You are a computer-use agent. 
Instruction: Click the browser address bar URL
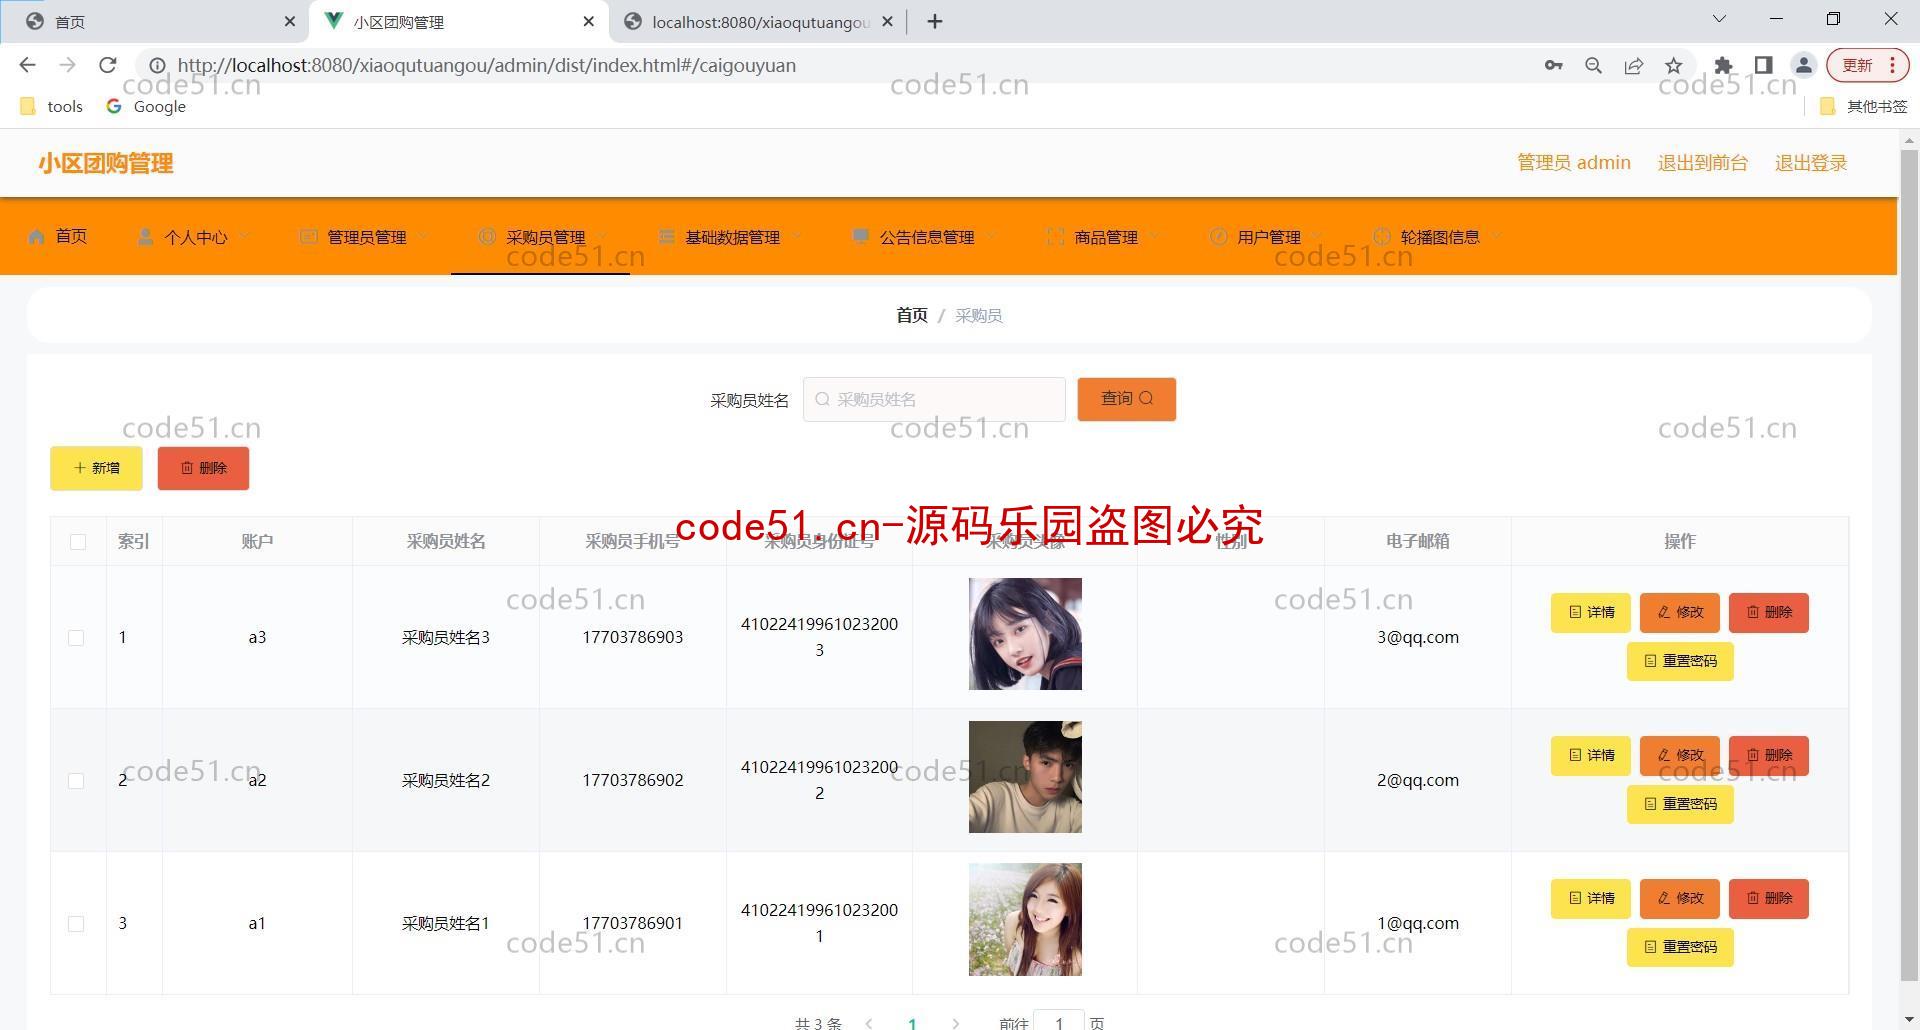[487, 66]
